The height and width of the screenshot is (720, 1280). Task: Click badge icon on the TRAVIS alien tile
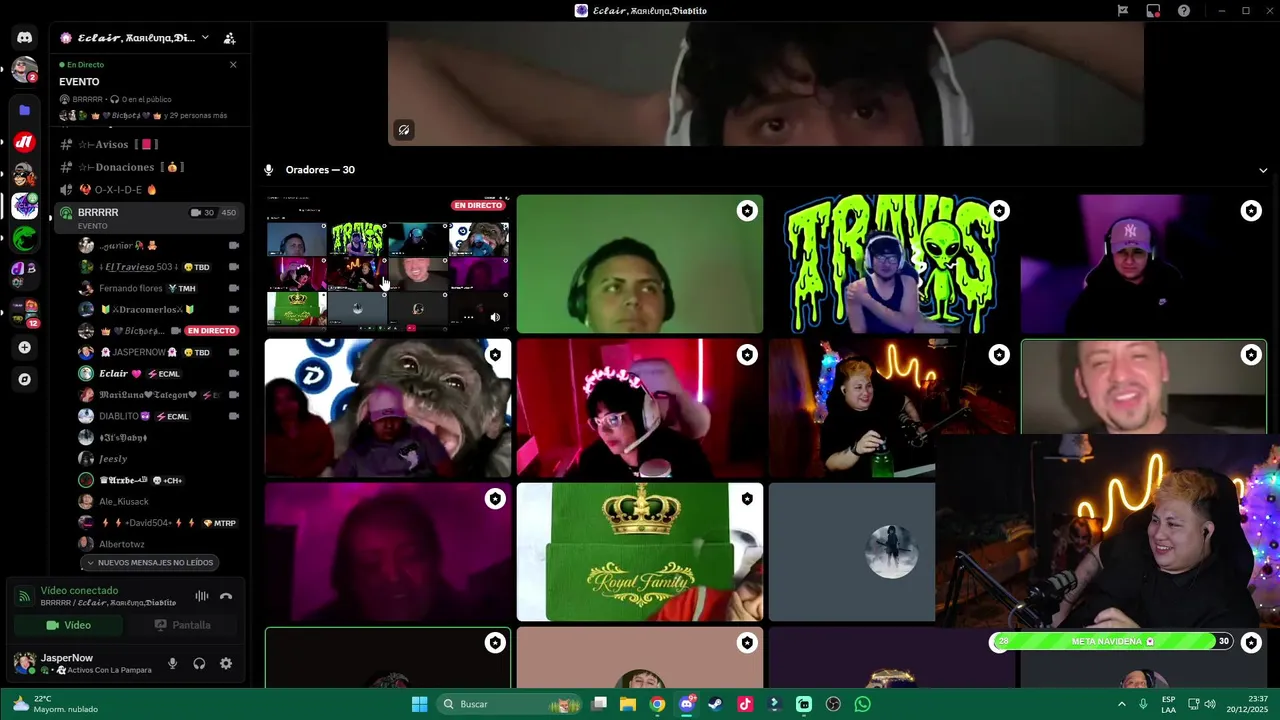[999, 210]
